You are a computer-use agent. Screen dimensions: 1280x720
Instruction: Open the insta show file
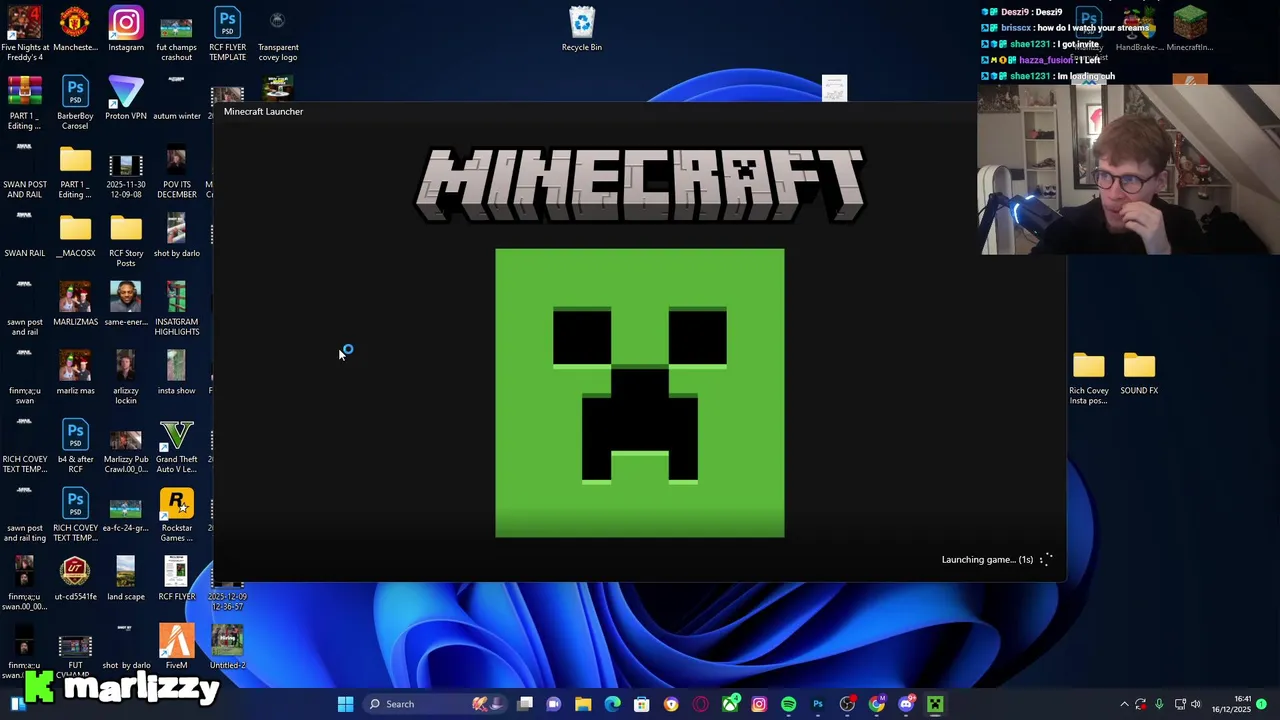(x=176, y=374)
